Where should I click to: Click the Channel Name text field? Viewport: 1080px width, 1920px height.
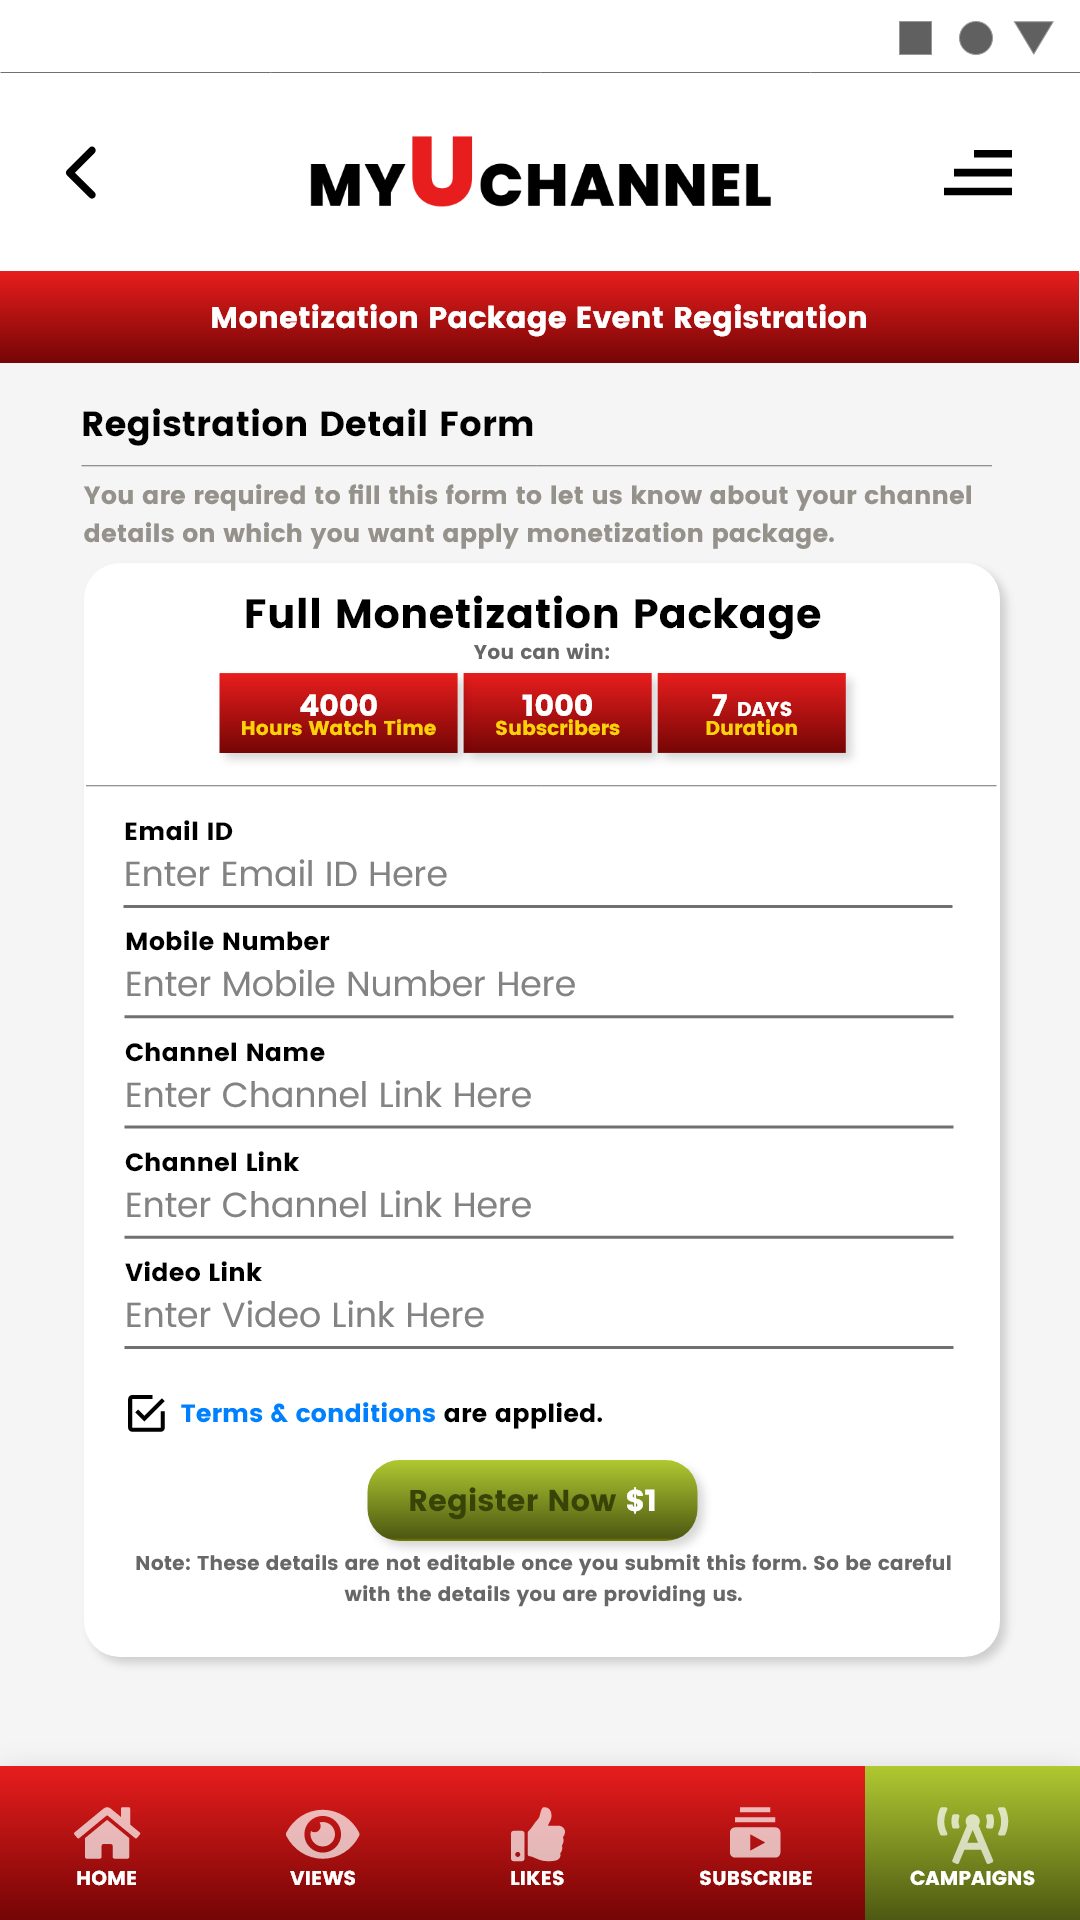[x=538, y=1096]
